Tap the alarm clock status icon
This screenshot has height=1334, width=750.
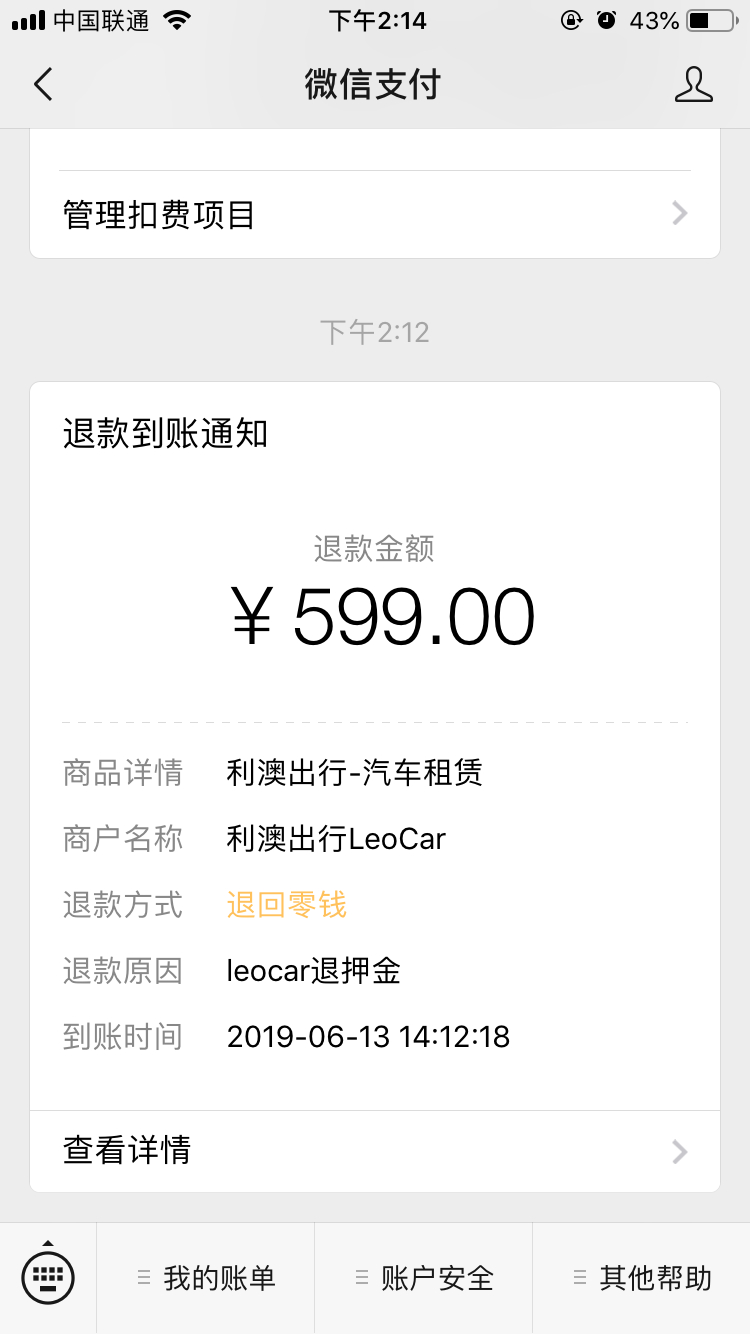(606, 20)
